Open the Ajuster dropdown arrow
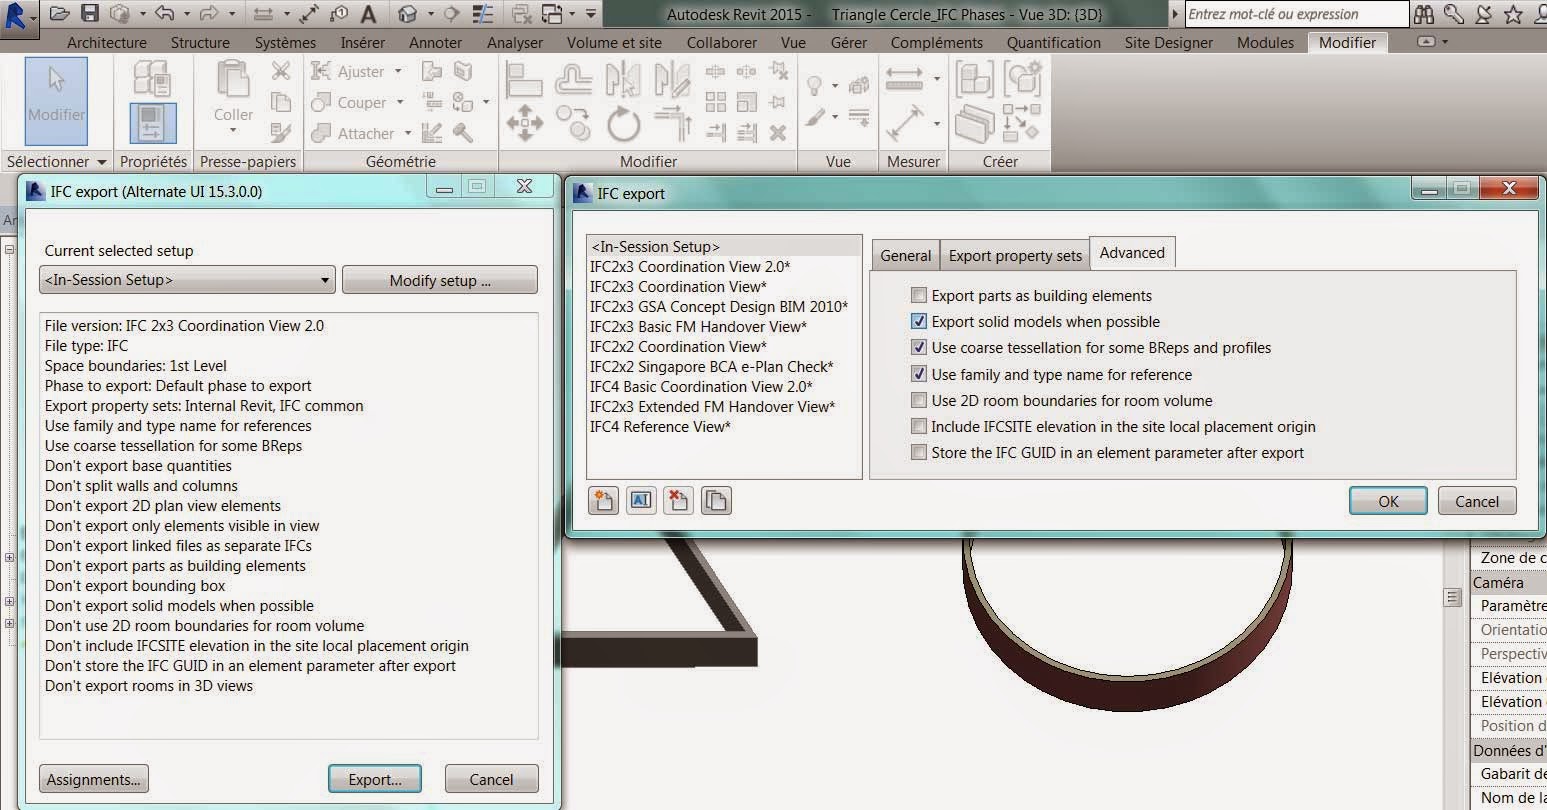 click(398, 71)
